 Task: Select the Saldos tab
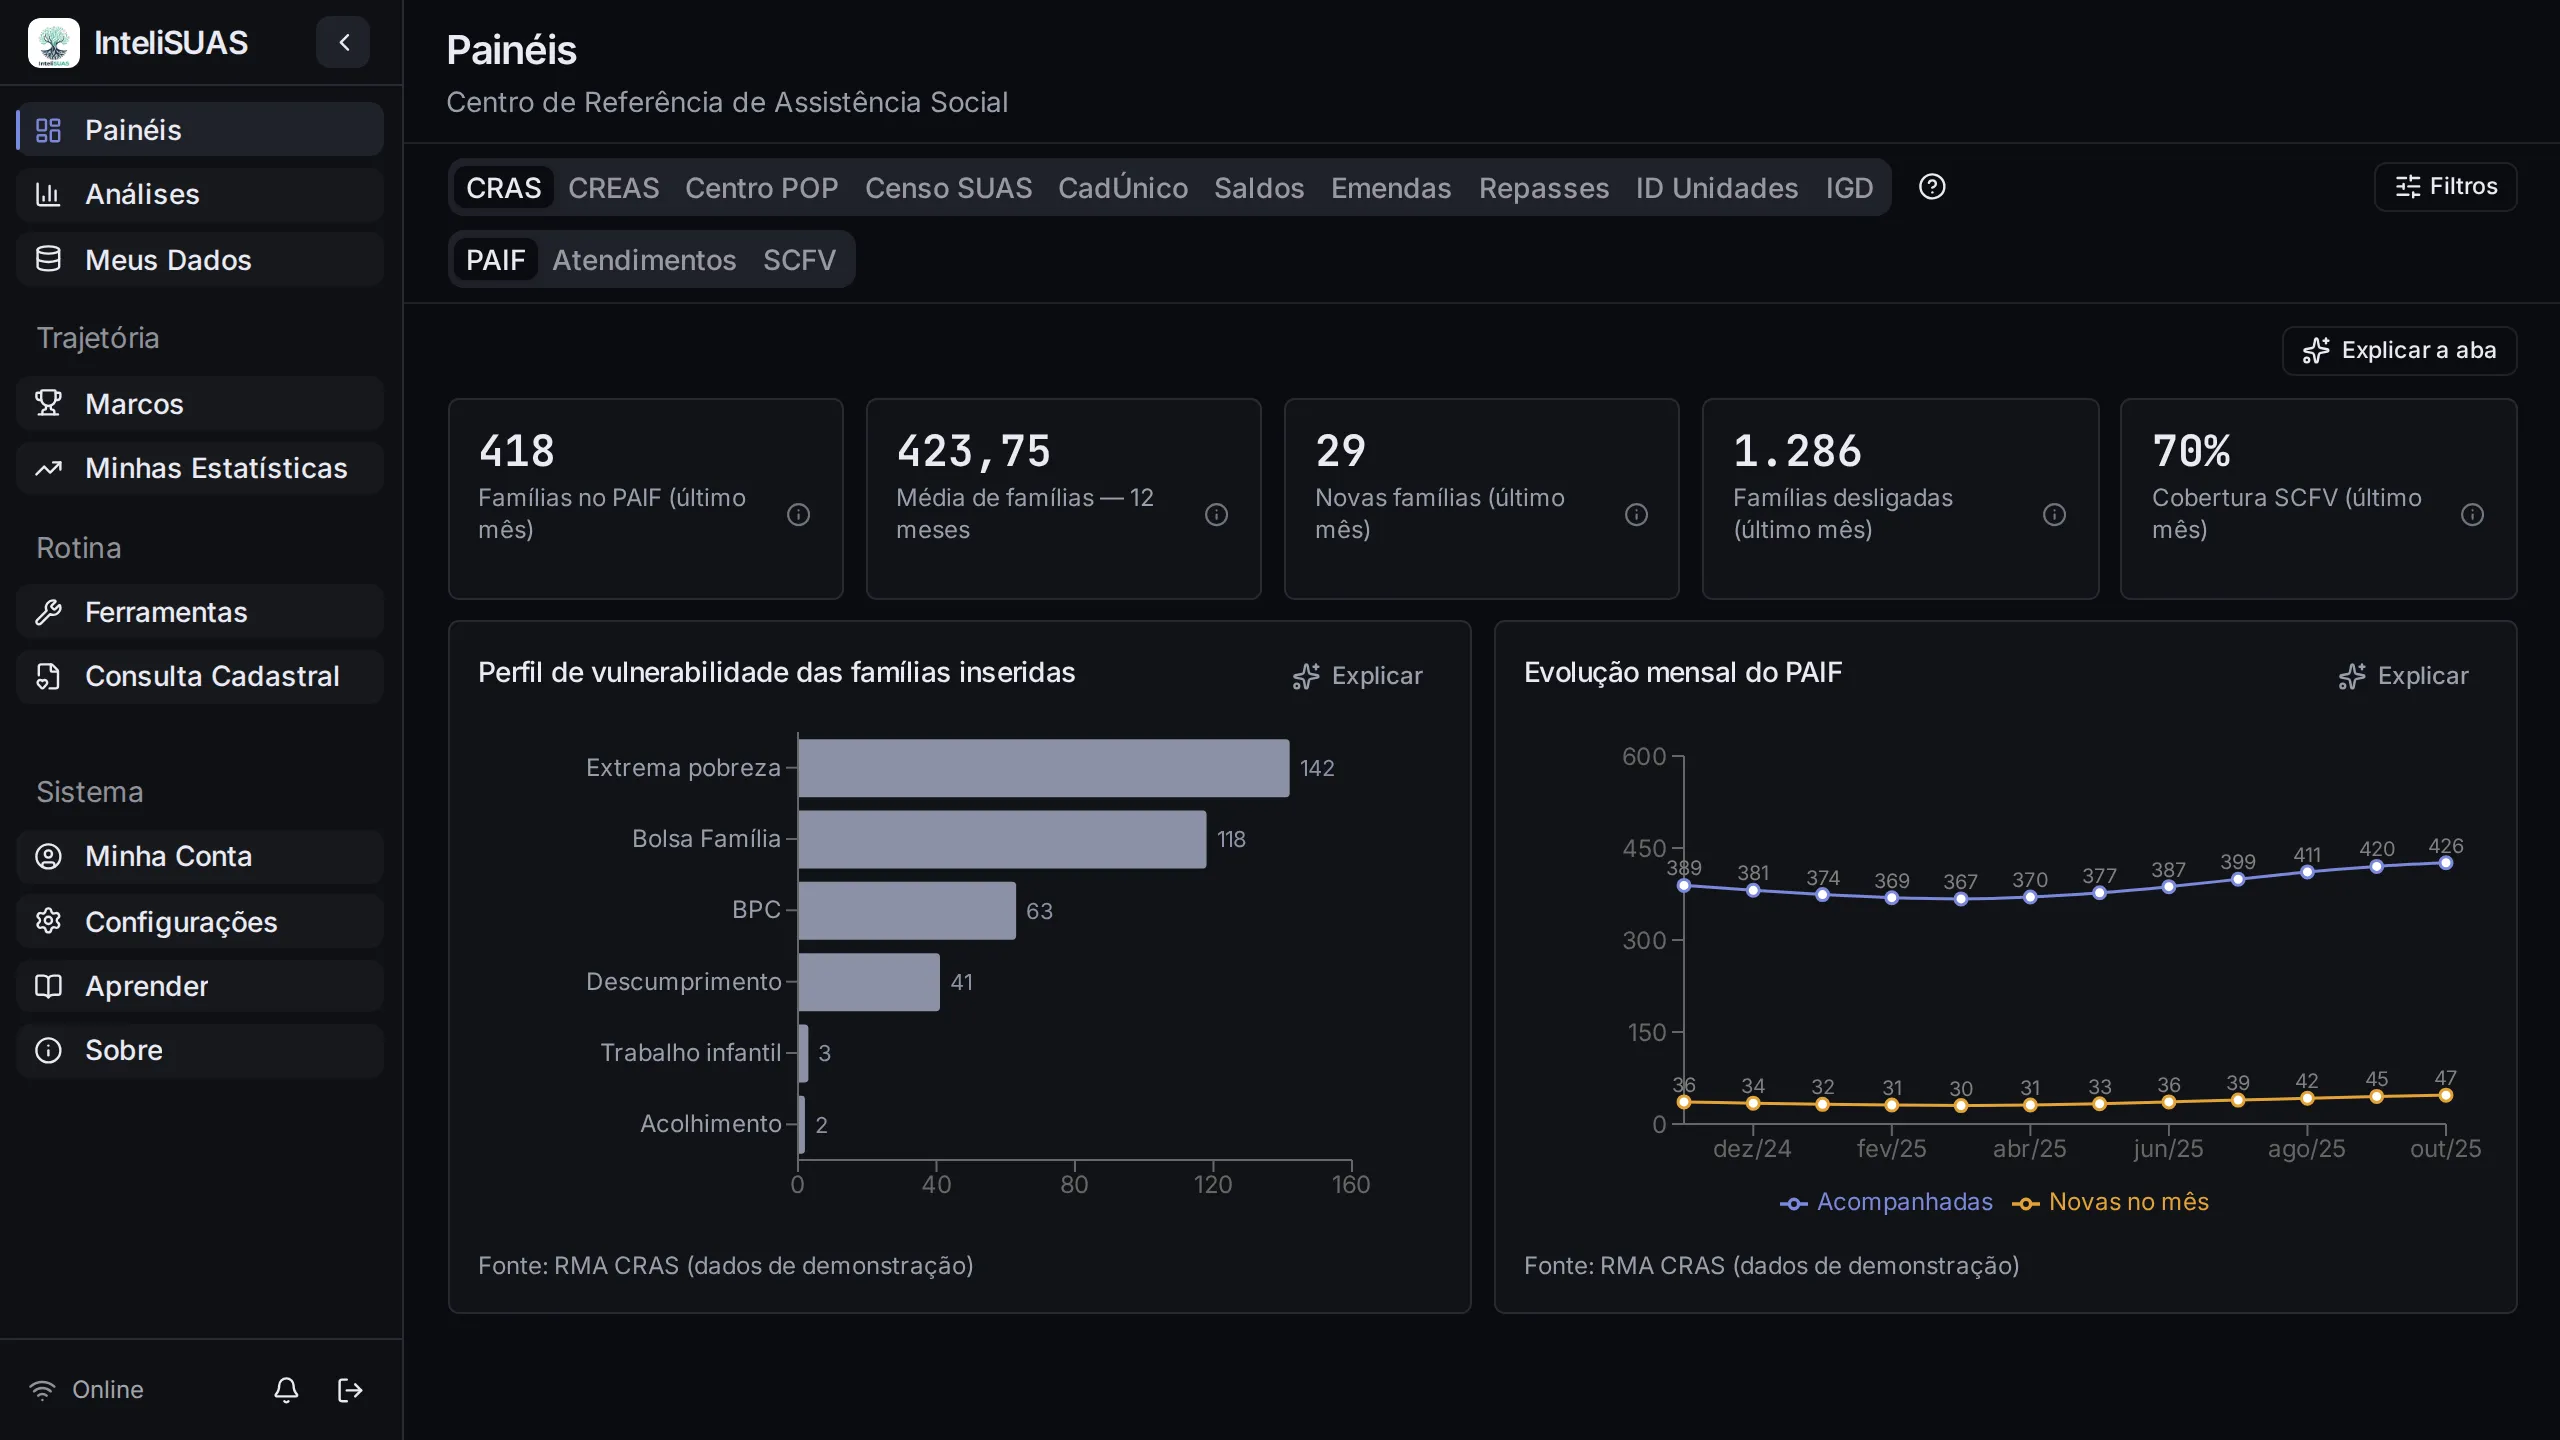pos(1259,188)
